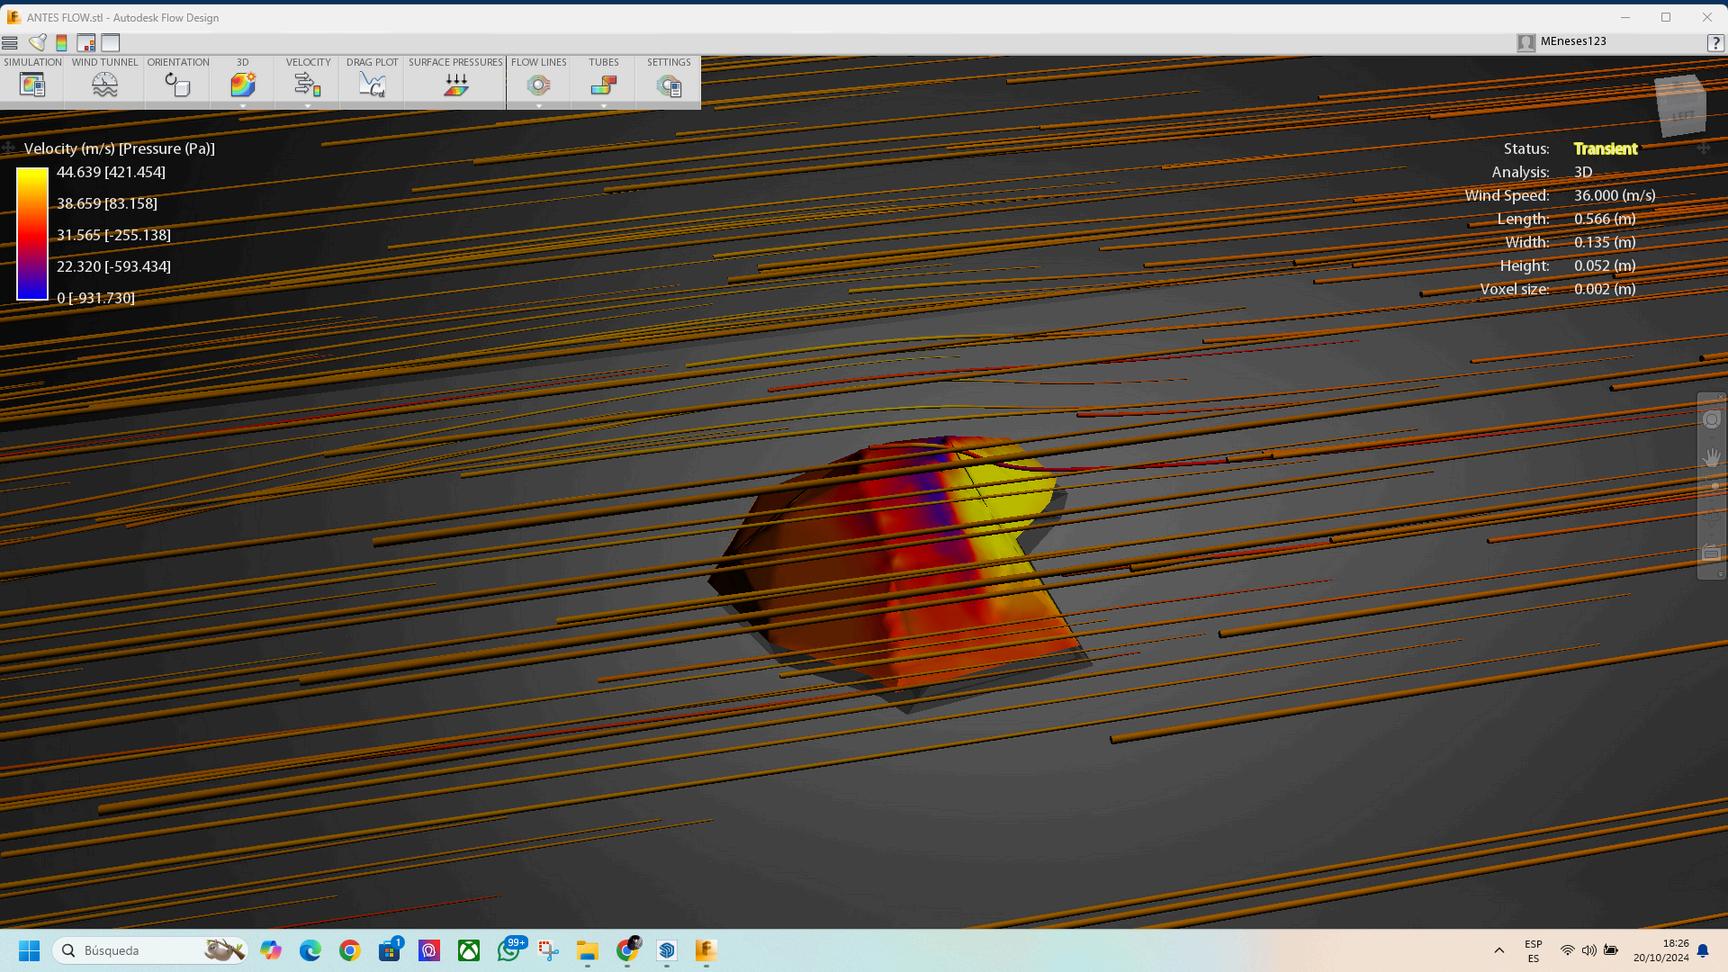The height and width of the screenshot is (972, 1728).
Task: Open File Explorer from the taskbar
Action: (587, 950)
